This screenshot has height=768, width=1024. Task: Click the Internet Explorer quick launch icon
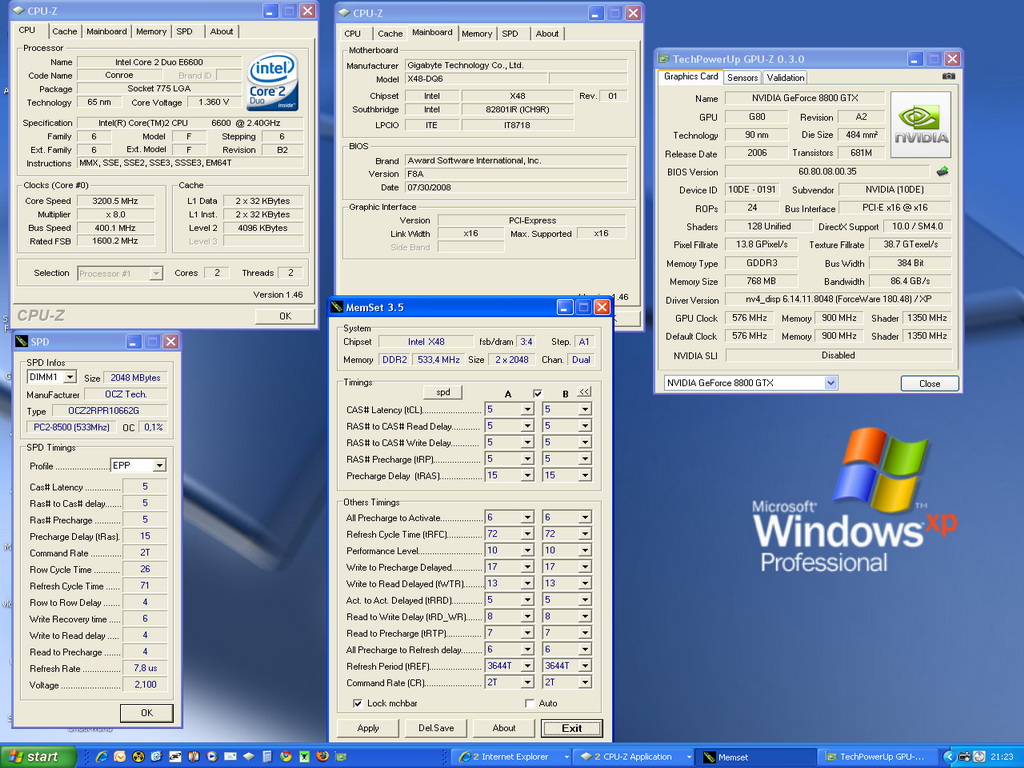101,757
